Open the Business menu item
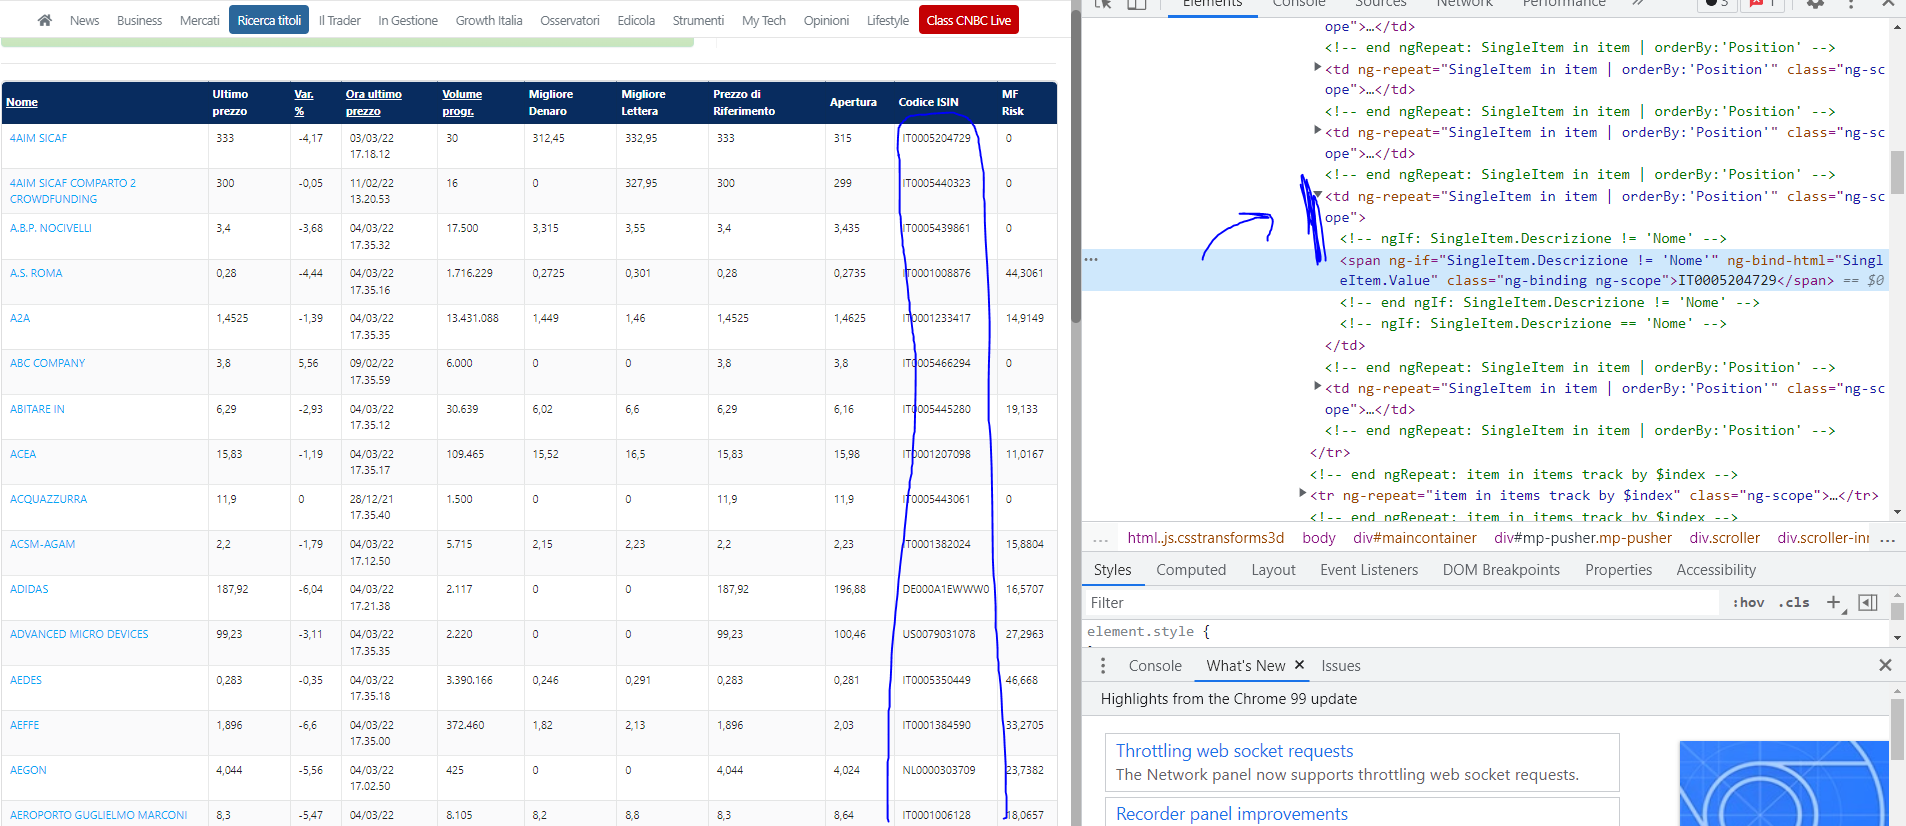1906x826 pixels. (x=139, y=20)
